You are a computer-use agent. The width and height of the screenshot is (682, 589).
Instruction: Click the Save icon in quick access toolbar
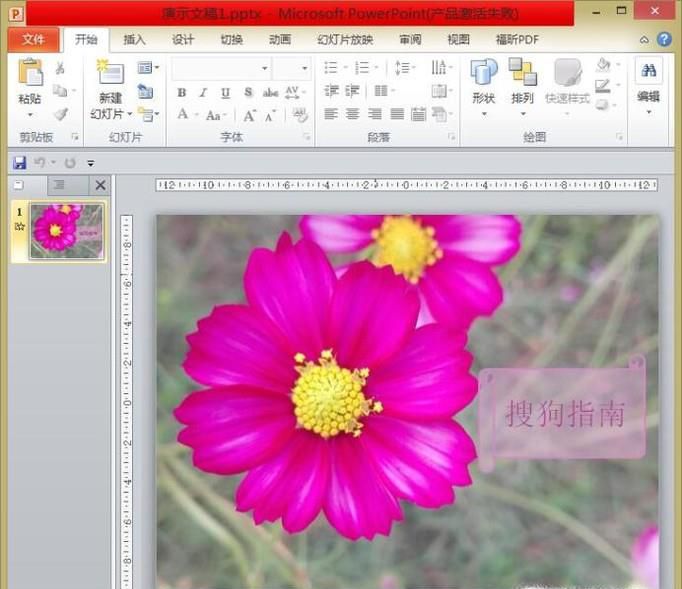point(19,162)
